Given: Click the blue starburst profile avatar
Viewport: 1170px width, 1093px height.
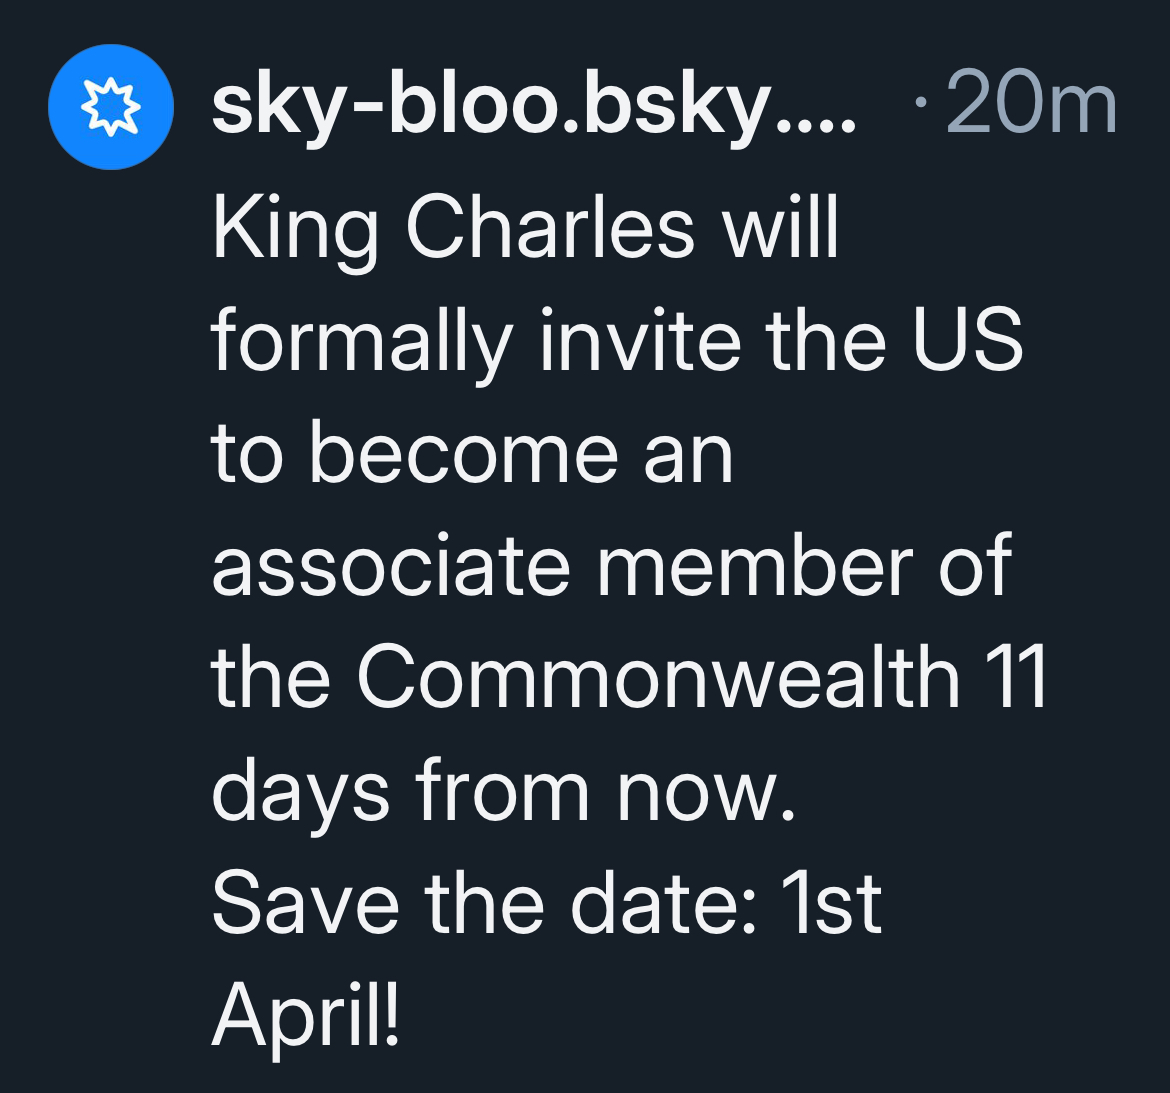Looking at the screenshot, I should tap(110, 107).
